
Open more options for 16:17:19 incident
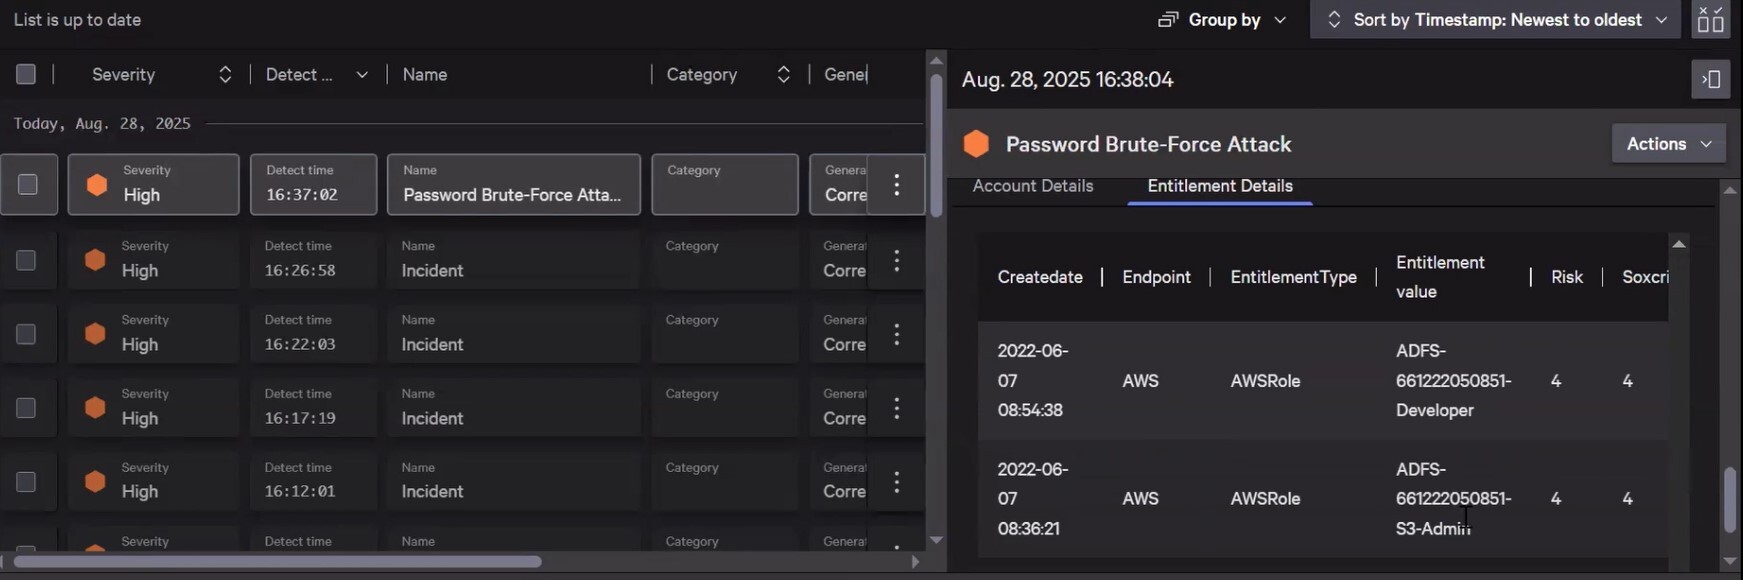click(896, 408)
